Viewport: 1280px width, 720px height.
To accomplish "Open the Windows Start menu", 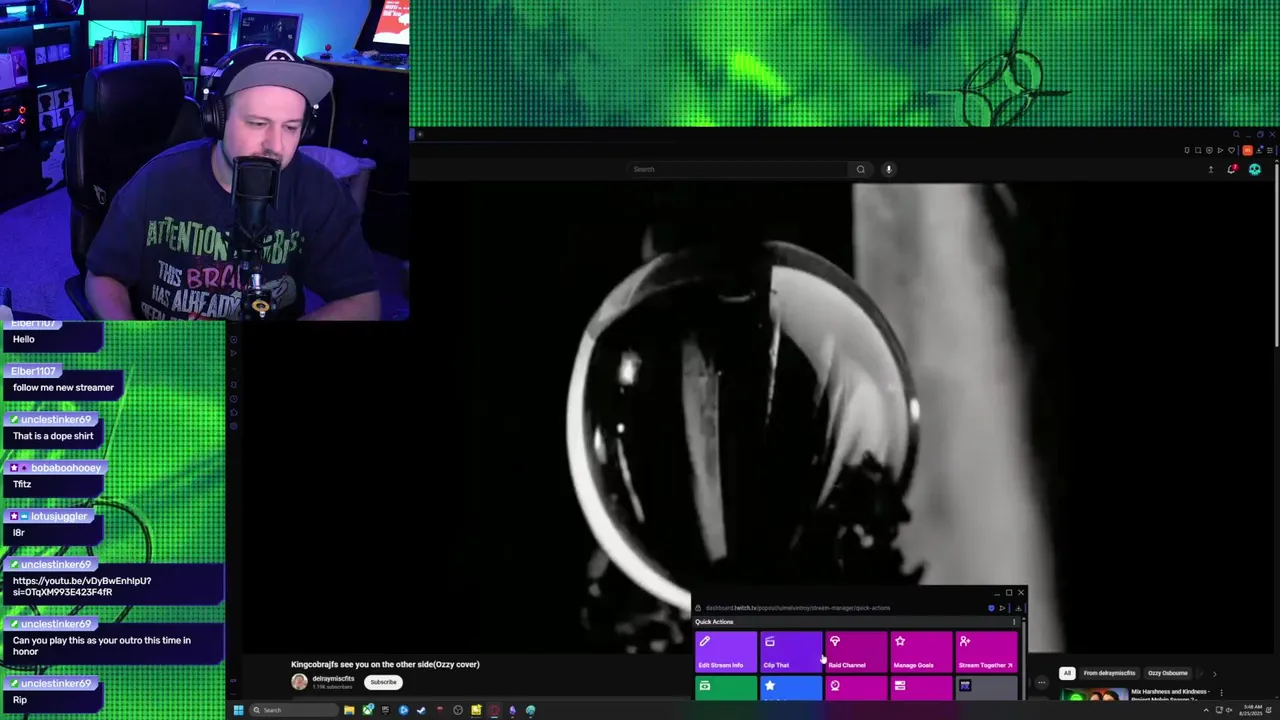I will point(239,710).
